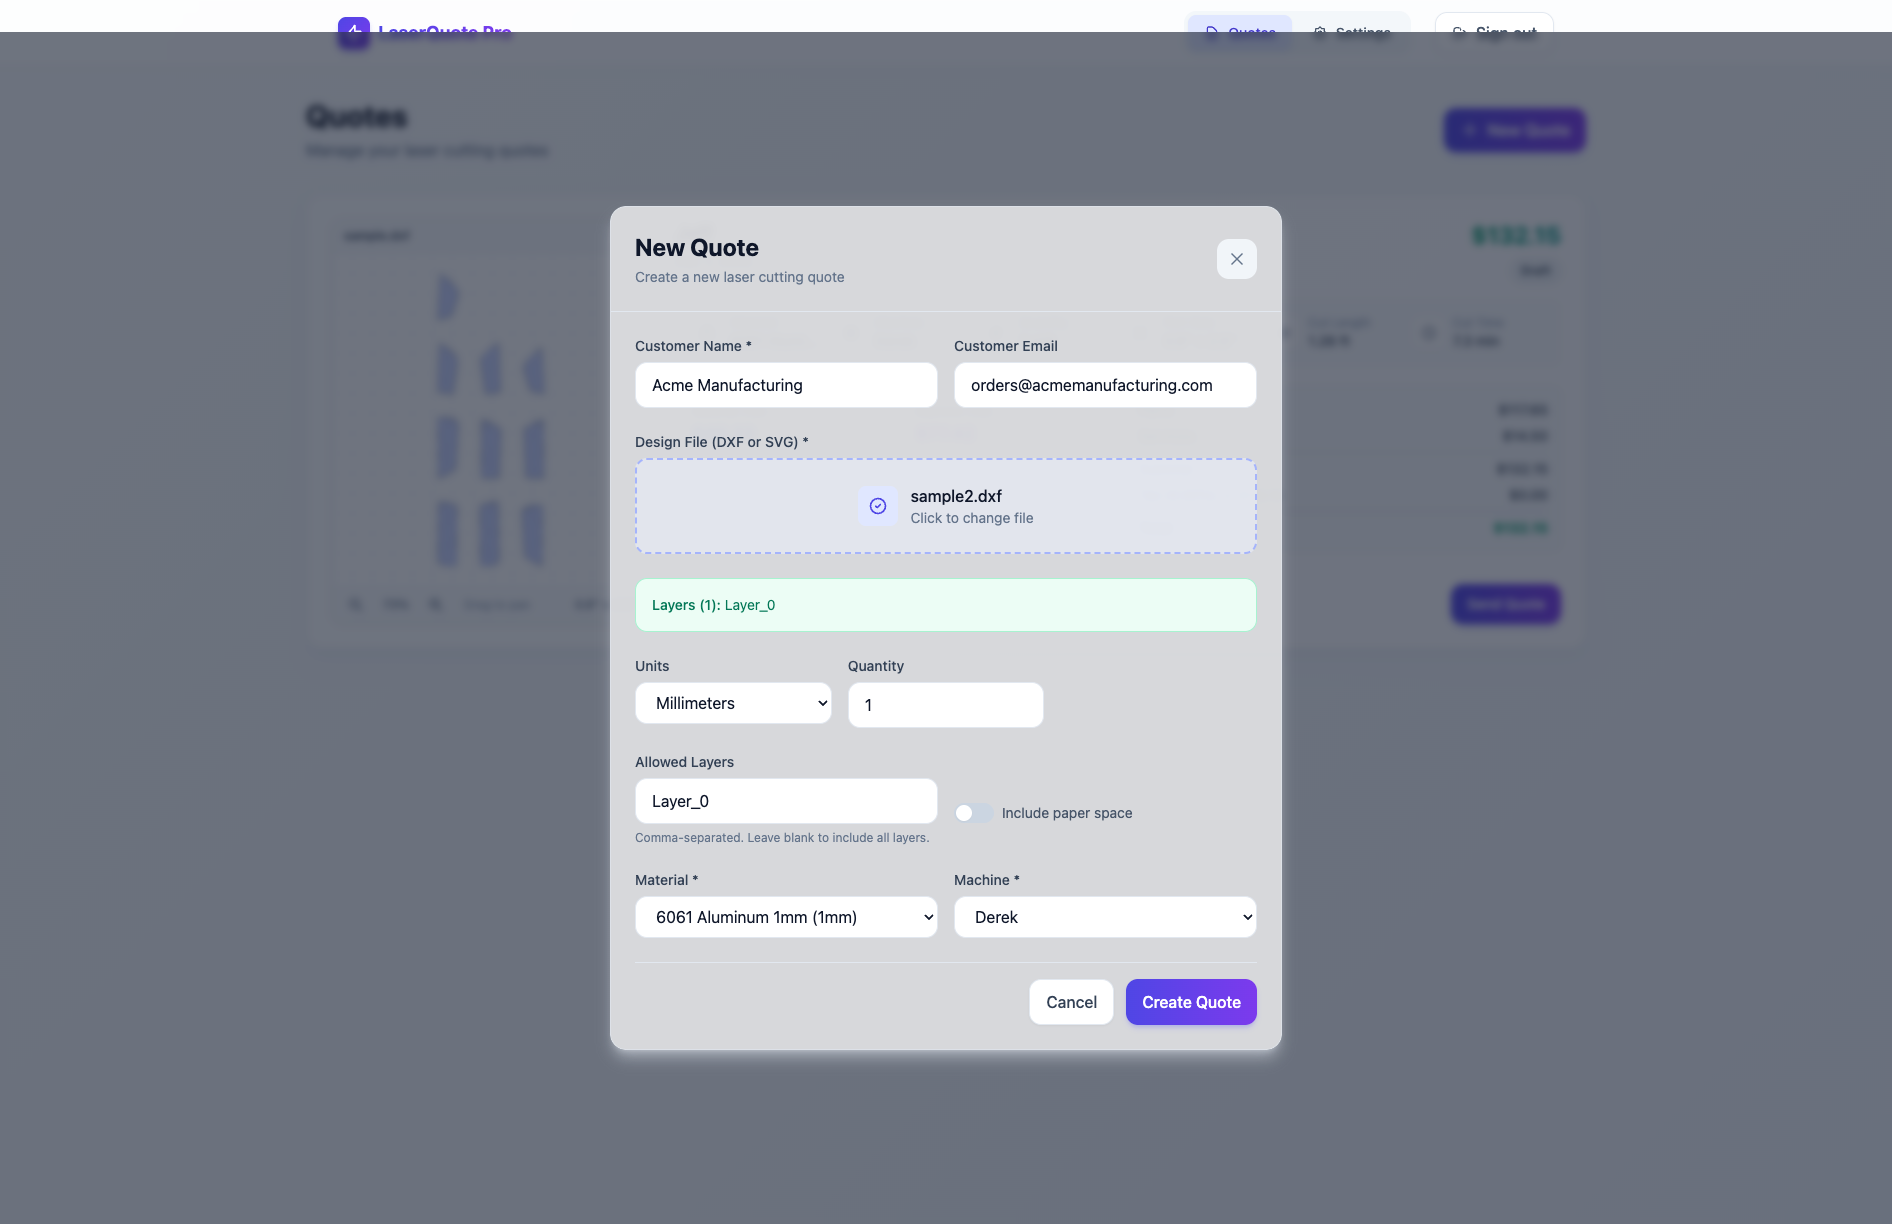Open the Units dropdown
This screenshot has width=1892, height=1224.
tap(733, 703)
